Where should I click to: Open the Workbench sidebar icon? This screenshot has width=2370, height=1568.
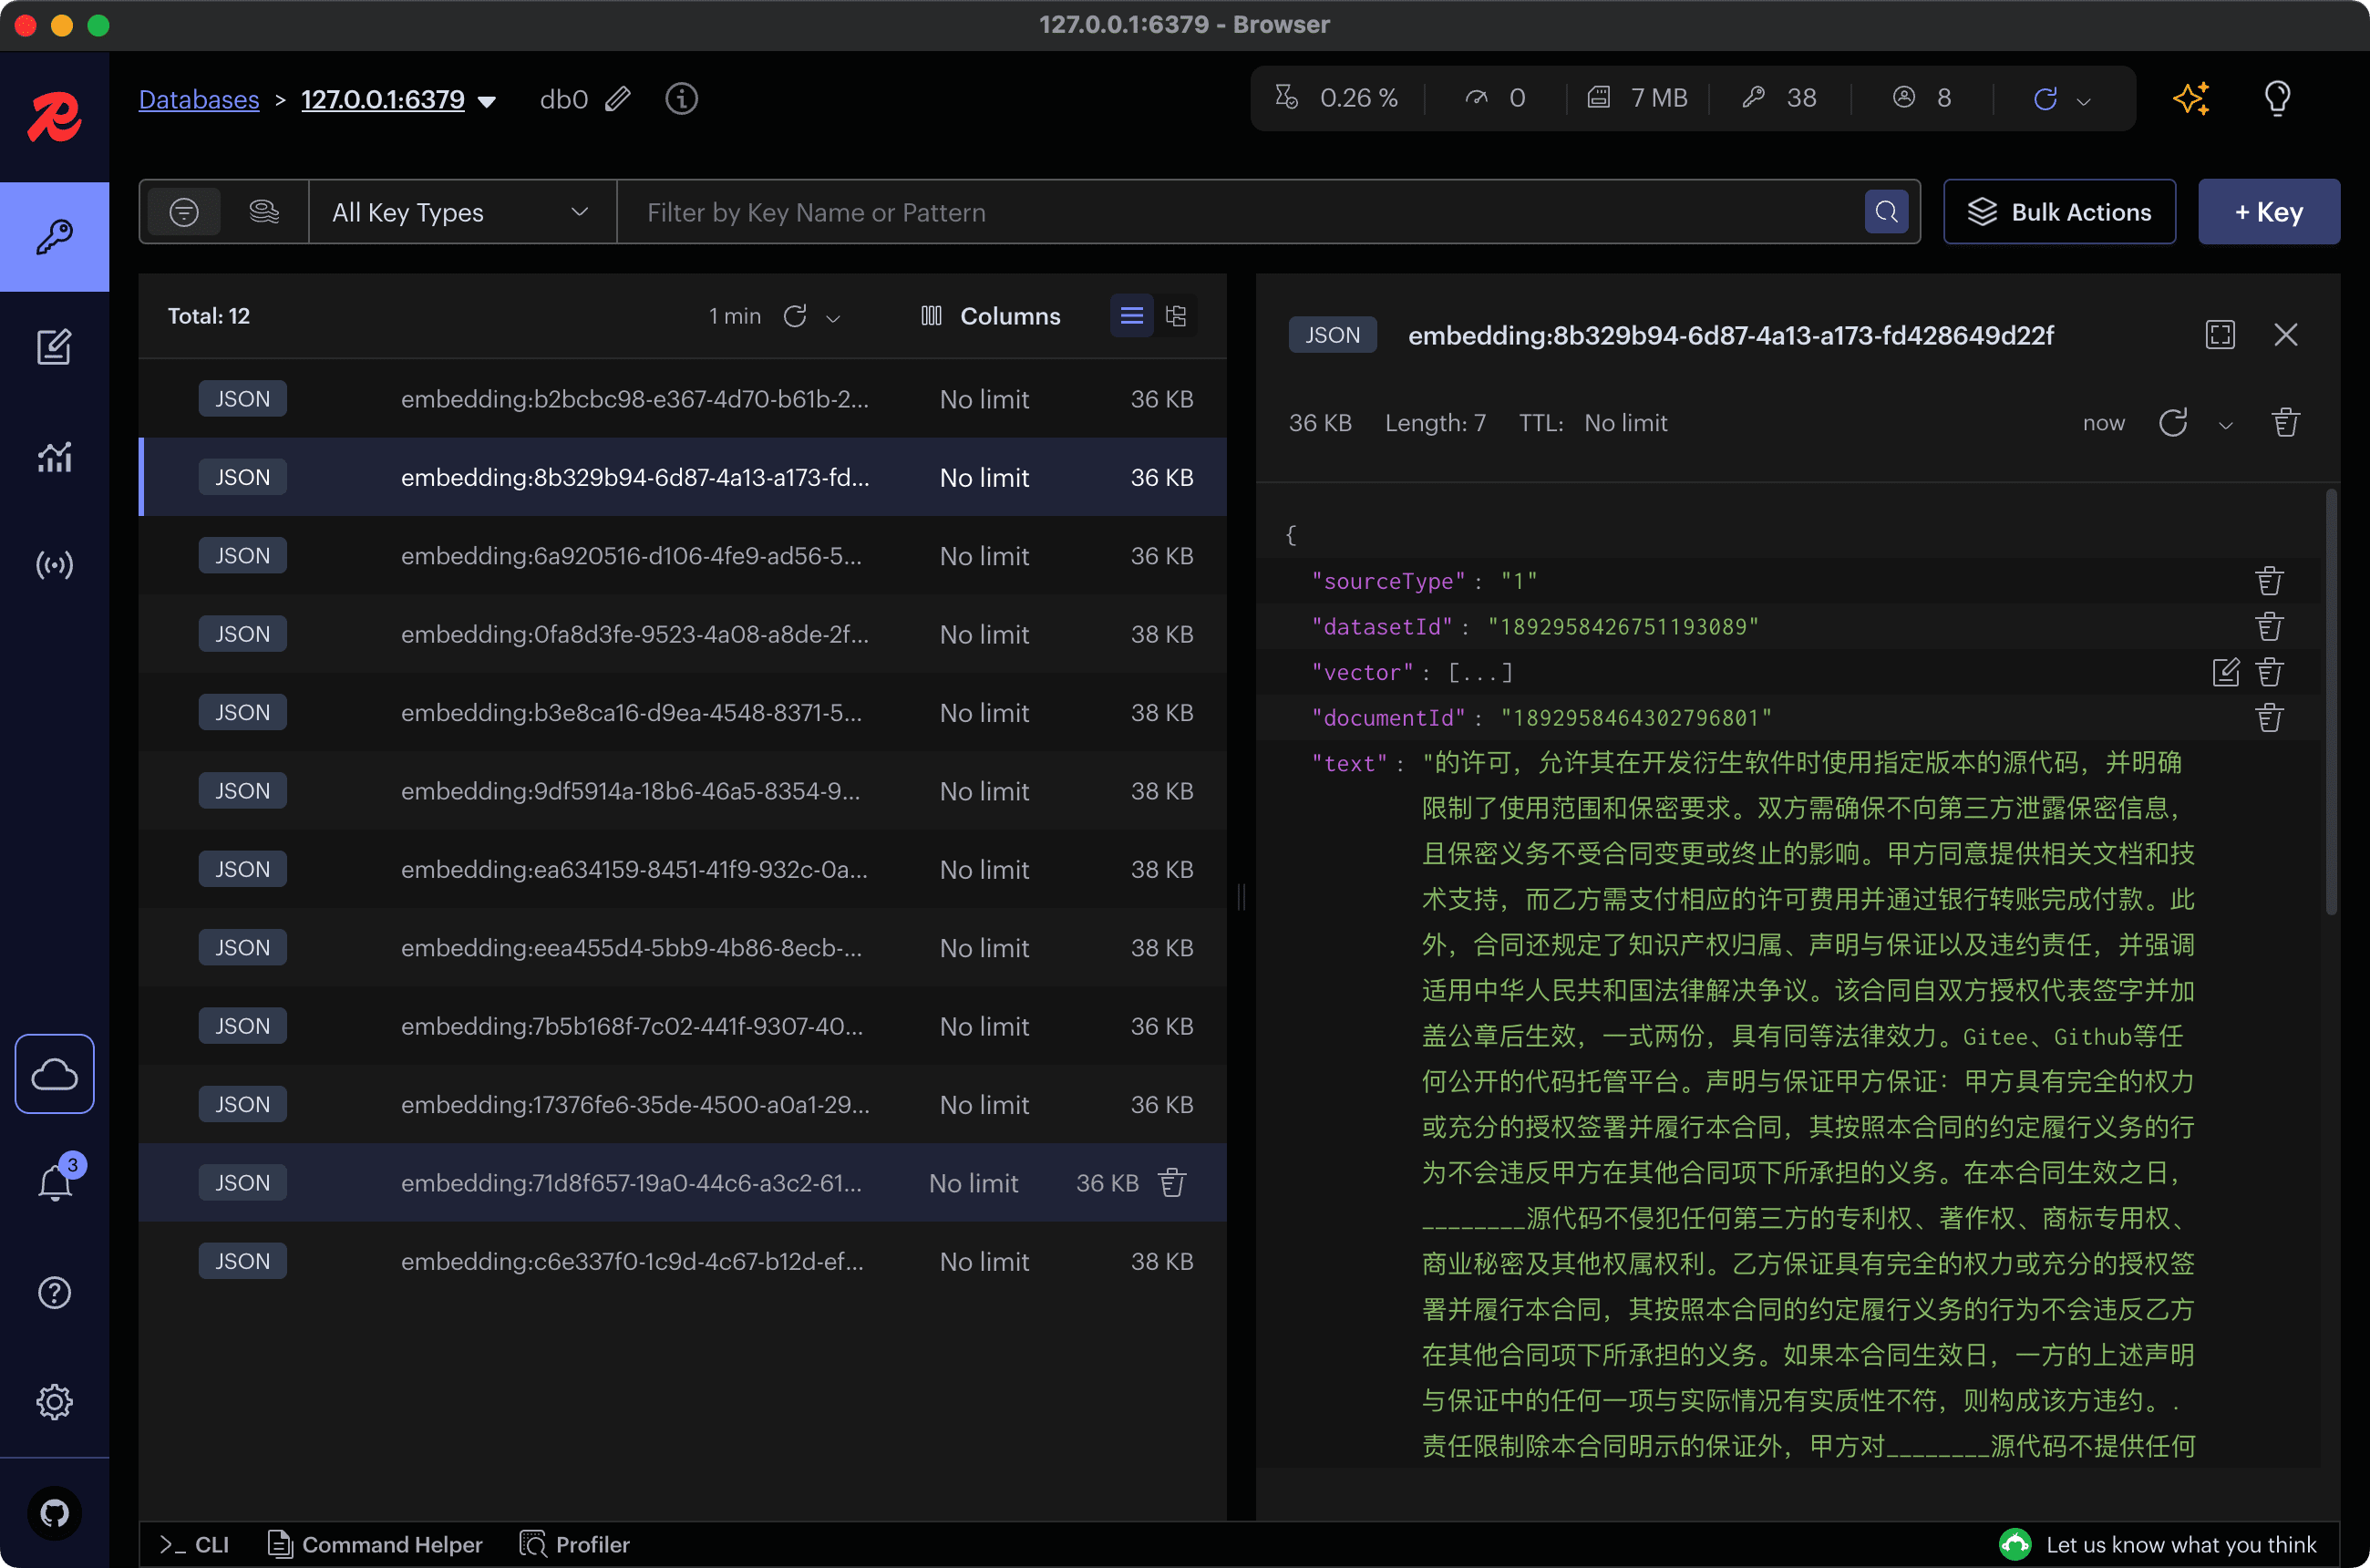[54, 347]
